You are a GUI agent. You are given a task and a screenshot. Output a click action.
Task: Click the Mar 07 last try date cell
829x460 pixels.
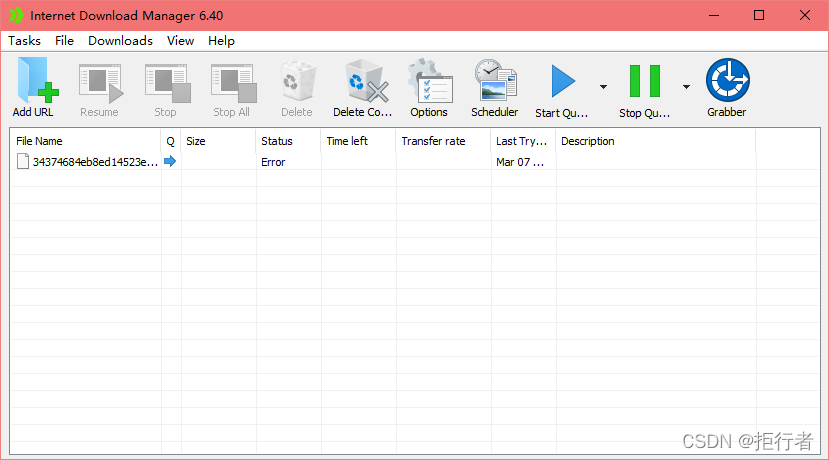click(x=520, y=162)
